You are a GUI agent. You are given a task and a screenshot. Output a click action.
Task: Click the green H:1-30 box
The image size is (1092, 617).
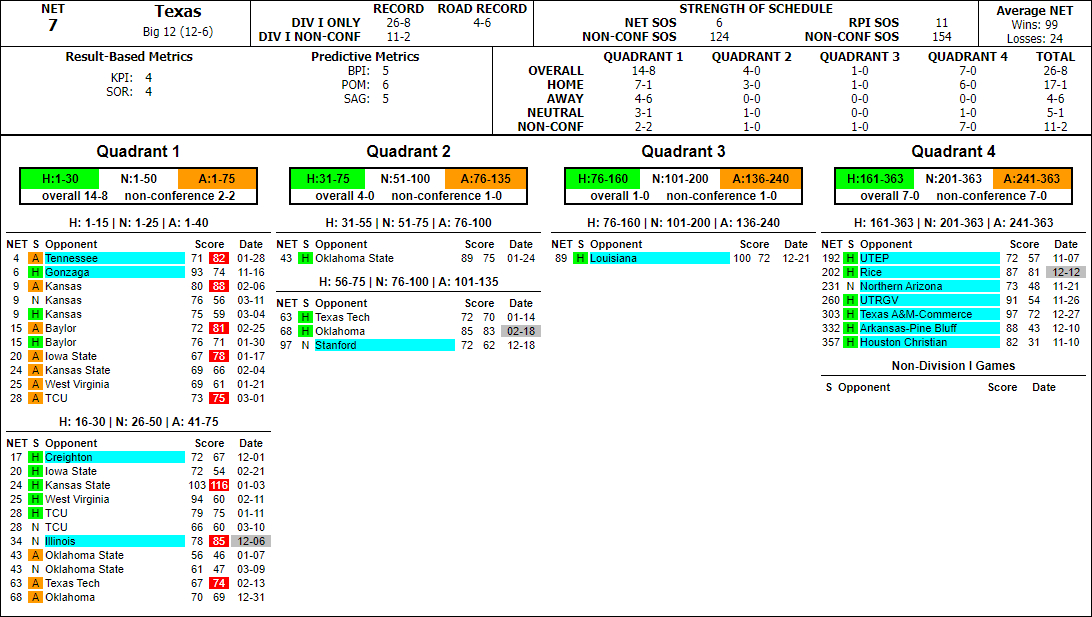(x=60, y=179)
